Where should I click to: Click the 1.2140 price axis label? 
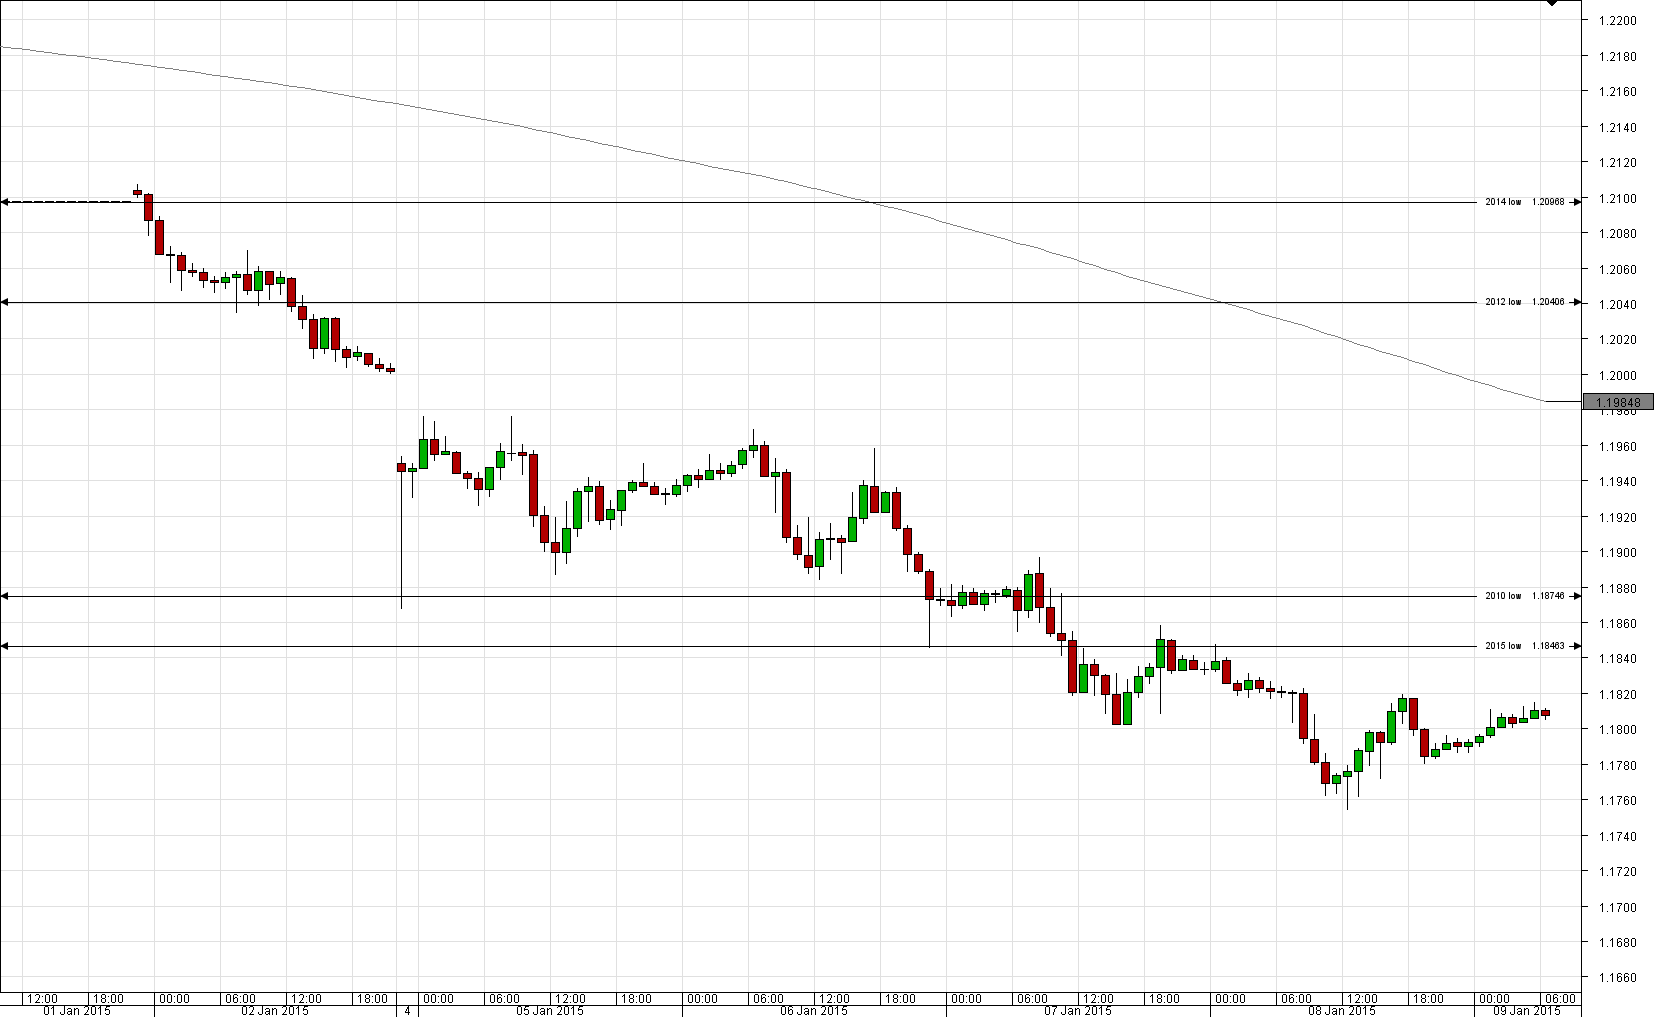click(x=1618, y=128)
